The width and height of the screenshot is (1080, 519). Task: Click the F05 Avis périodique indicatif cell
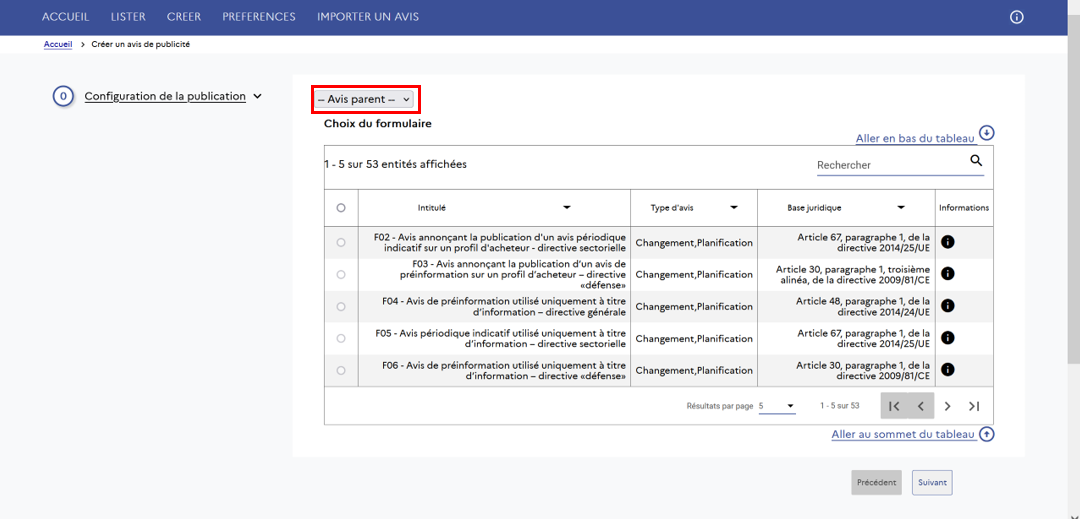(x=494, y=338)
